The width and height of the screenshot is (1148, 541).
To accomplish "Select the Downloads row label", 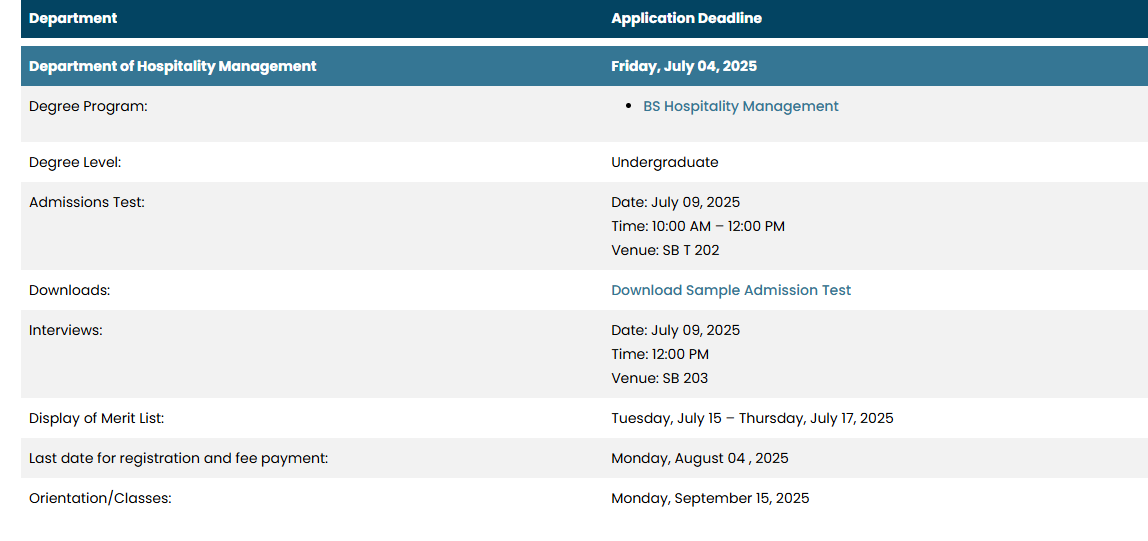I will coord(70,290).
